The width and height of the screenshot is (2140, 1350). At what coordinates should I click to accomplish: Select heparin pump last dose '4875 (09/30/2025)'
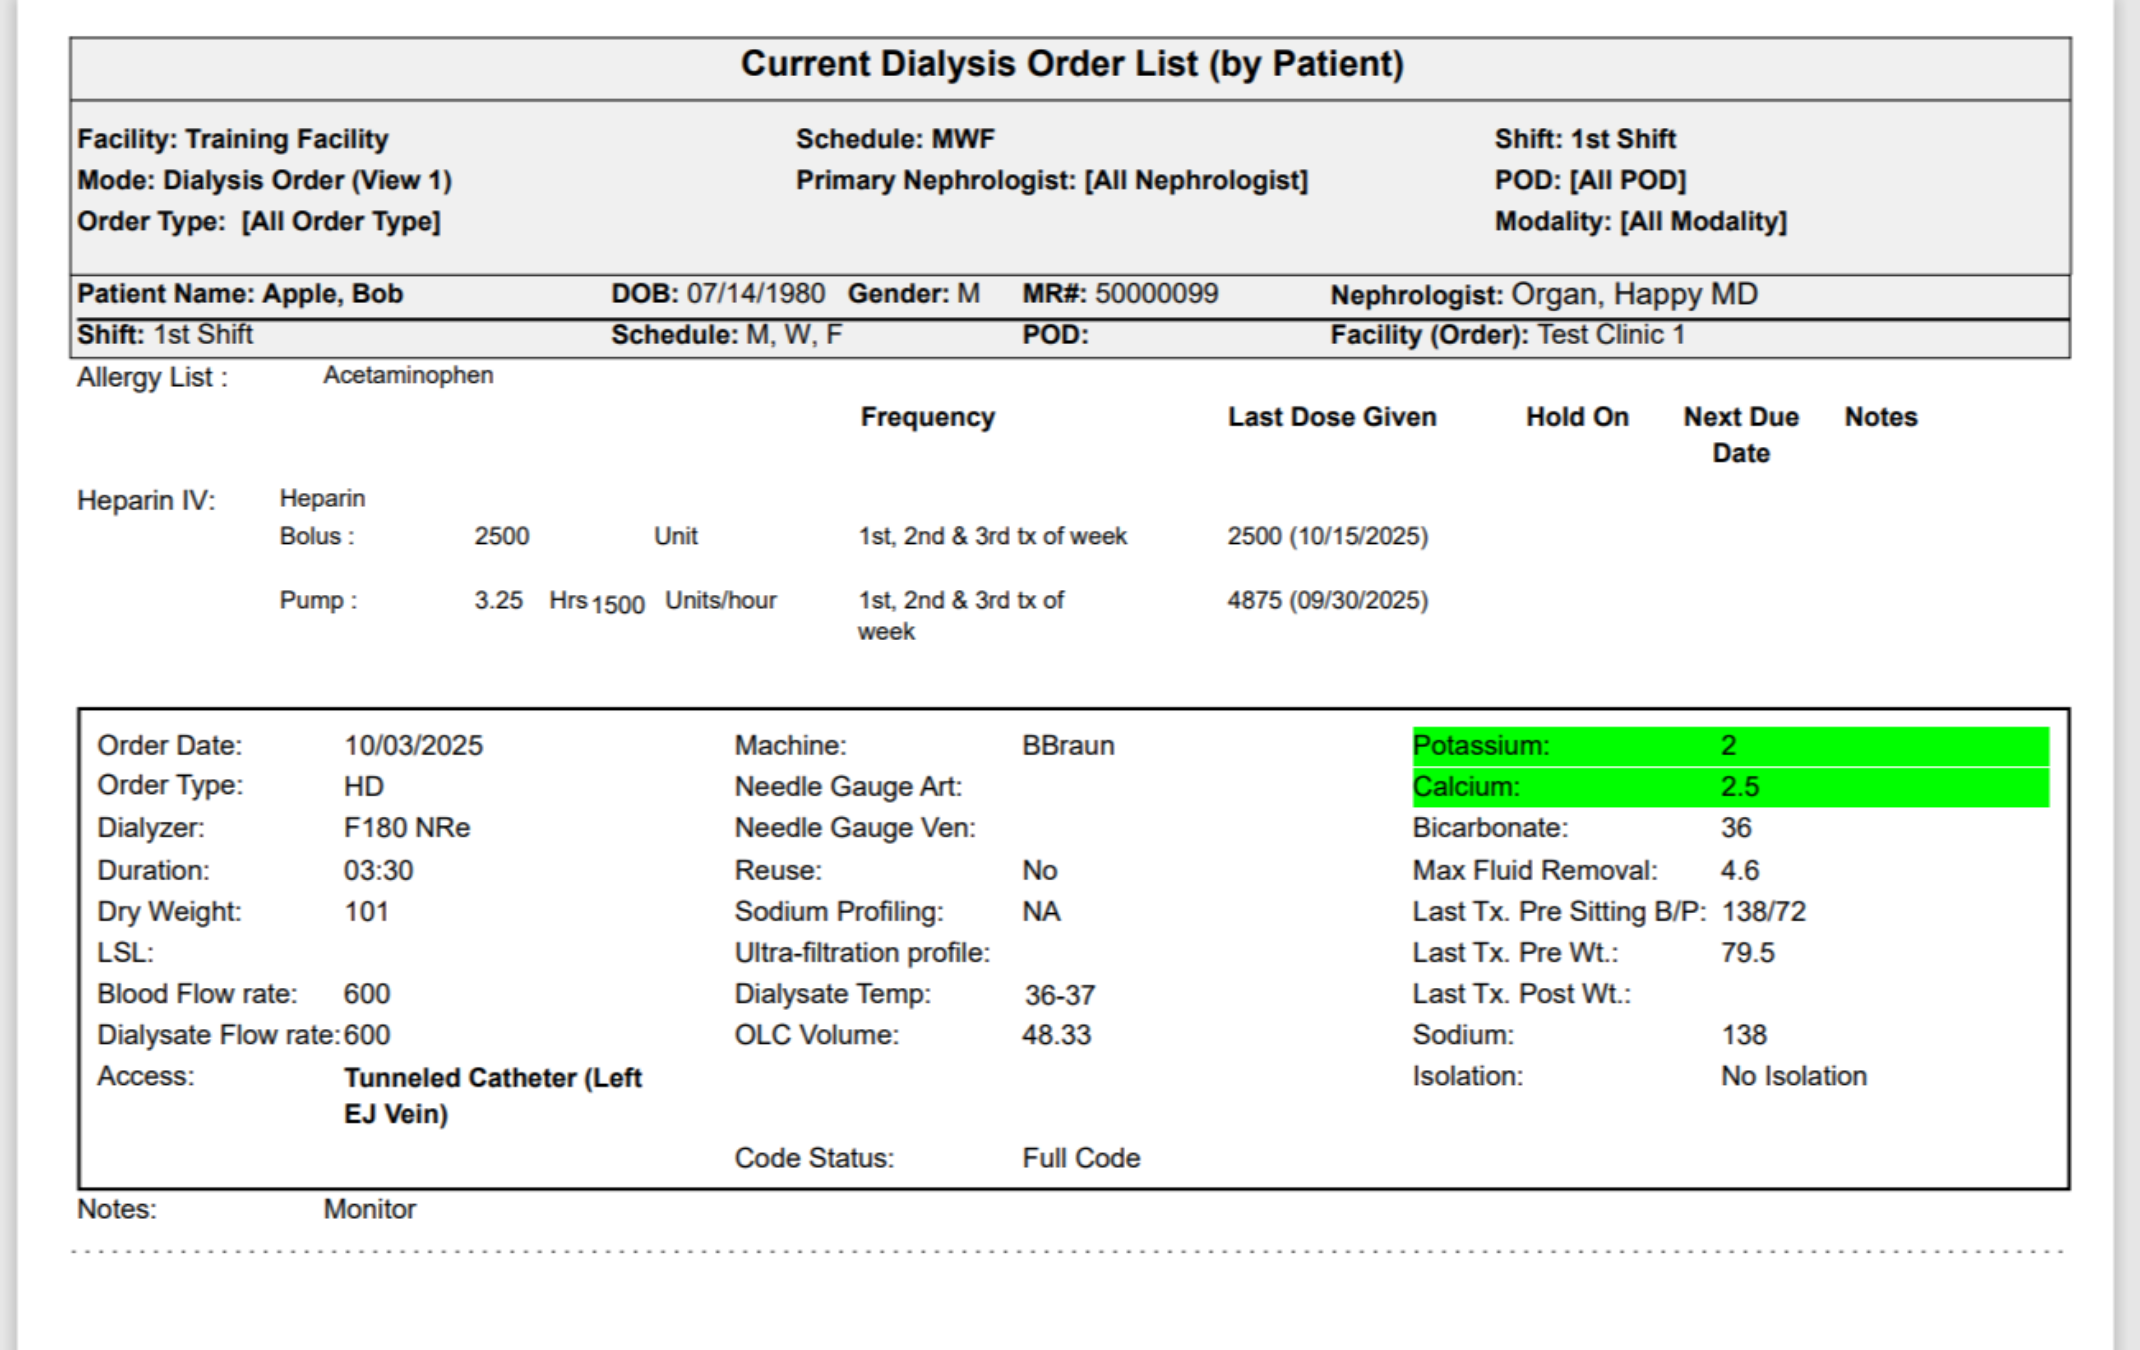point(1328,600)
